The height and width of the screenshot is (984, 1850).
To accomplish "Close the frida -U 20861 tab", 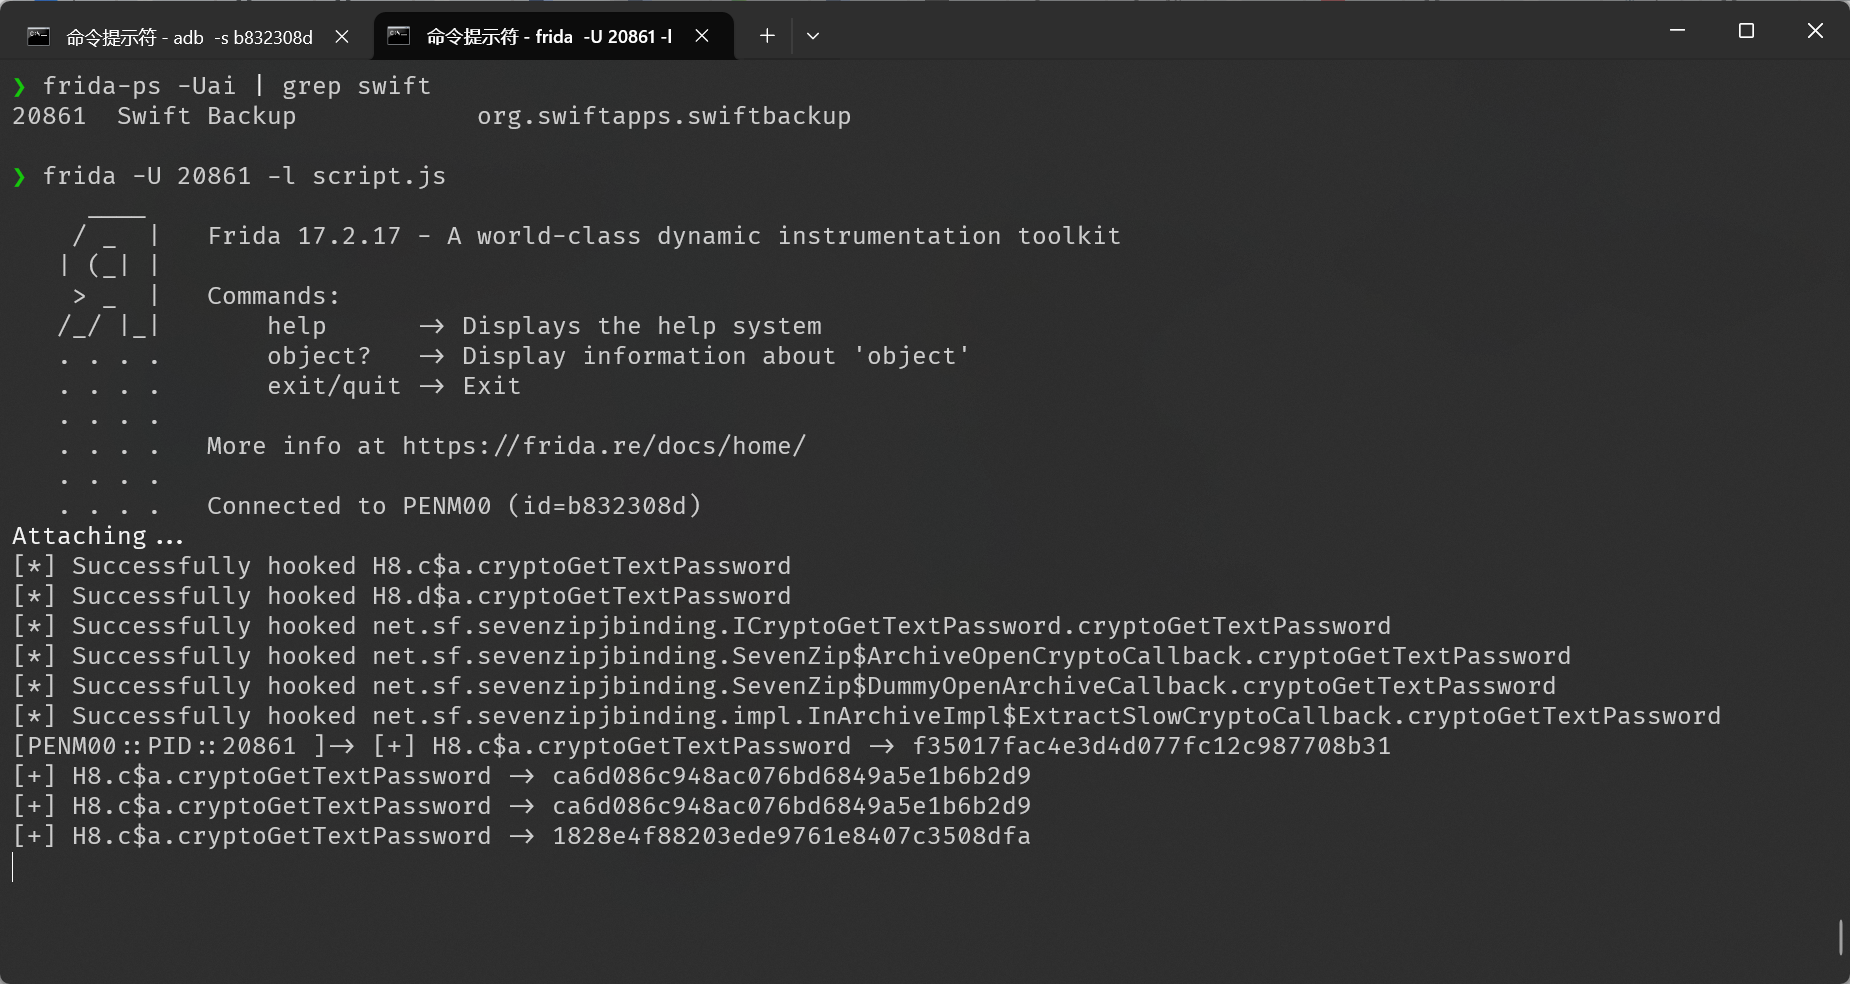I will coord(702,37).
